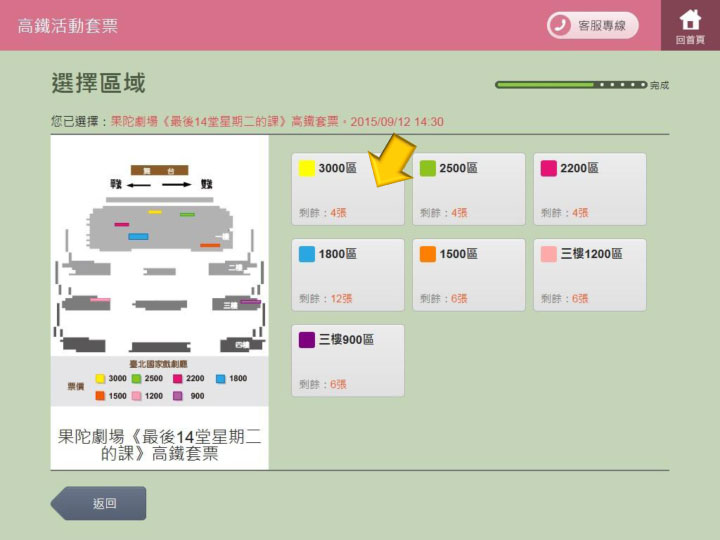Click the progress bar near 完成
This screenshot has width=720, height=540.
coord(571,85)
